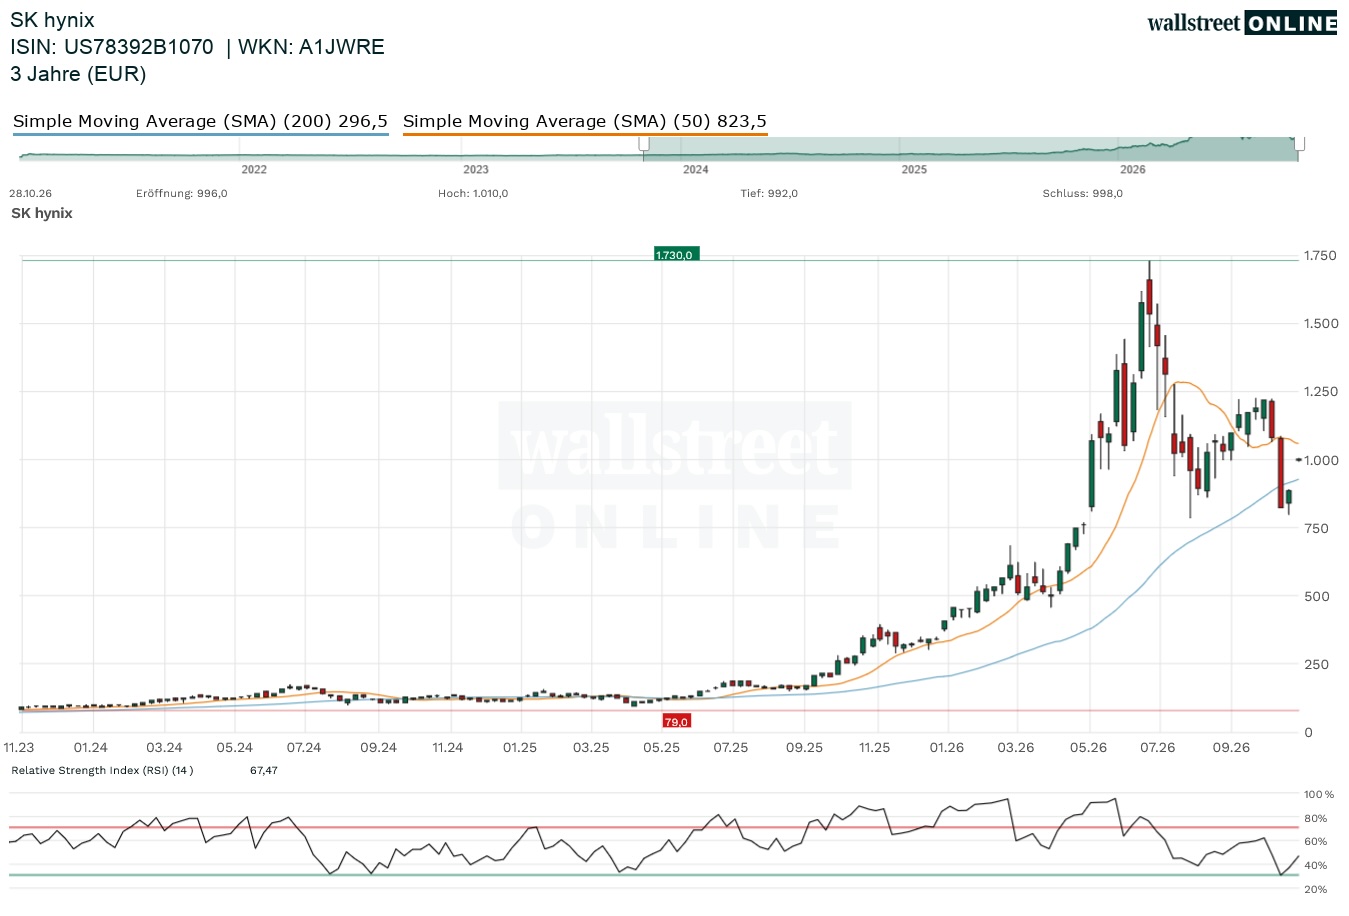The height and width of the screenshot is (916, 1349).
Task: Click the red 79,0 low price marker
Action: tap(677, 721)
